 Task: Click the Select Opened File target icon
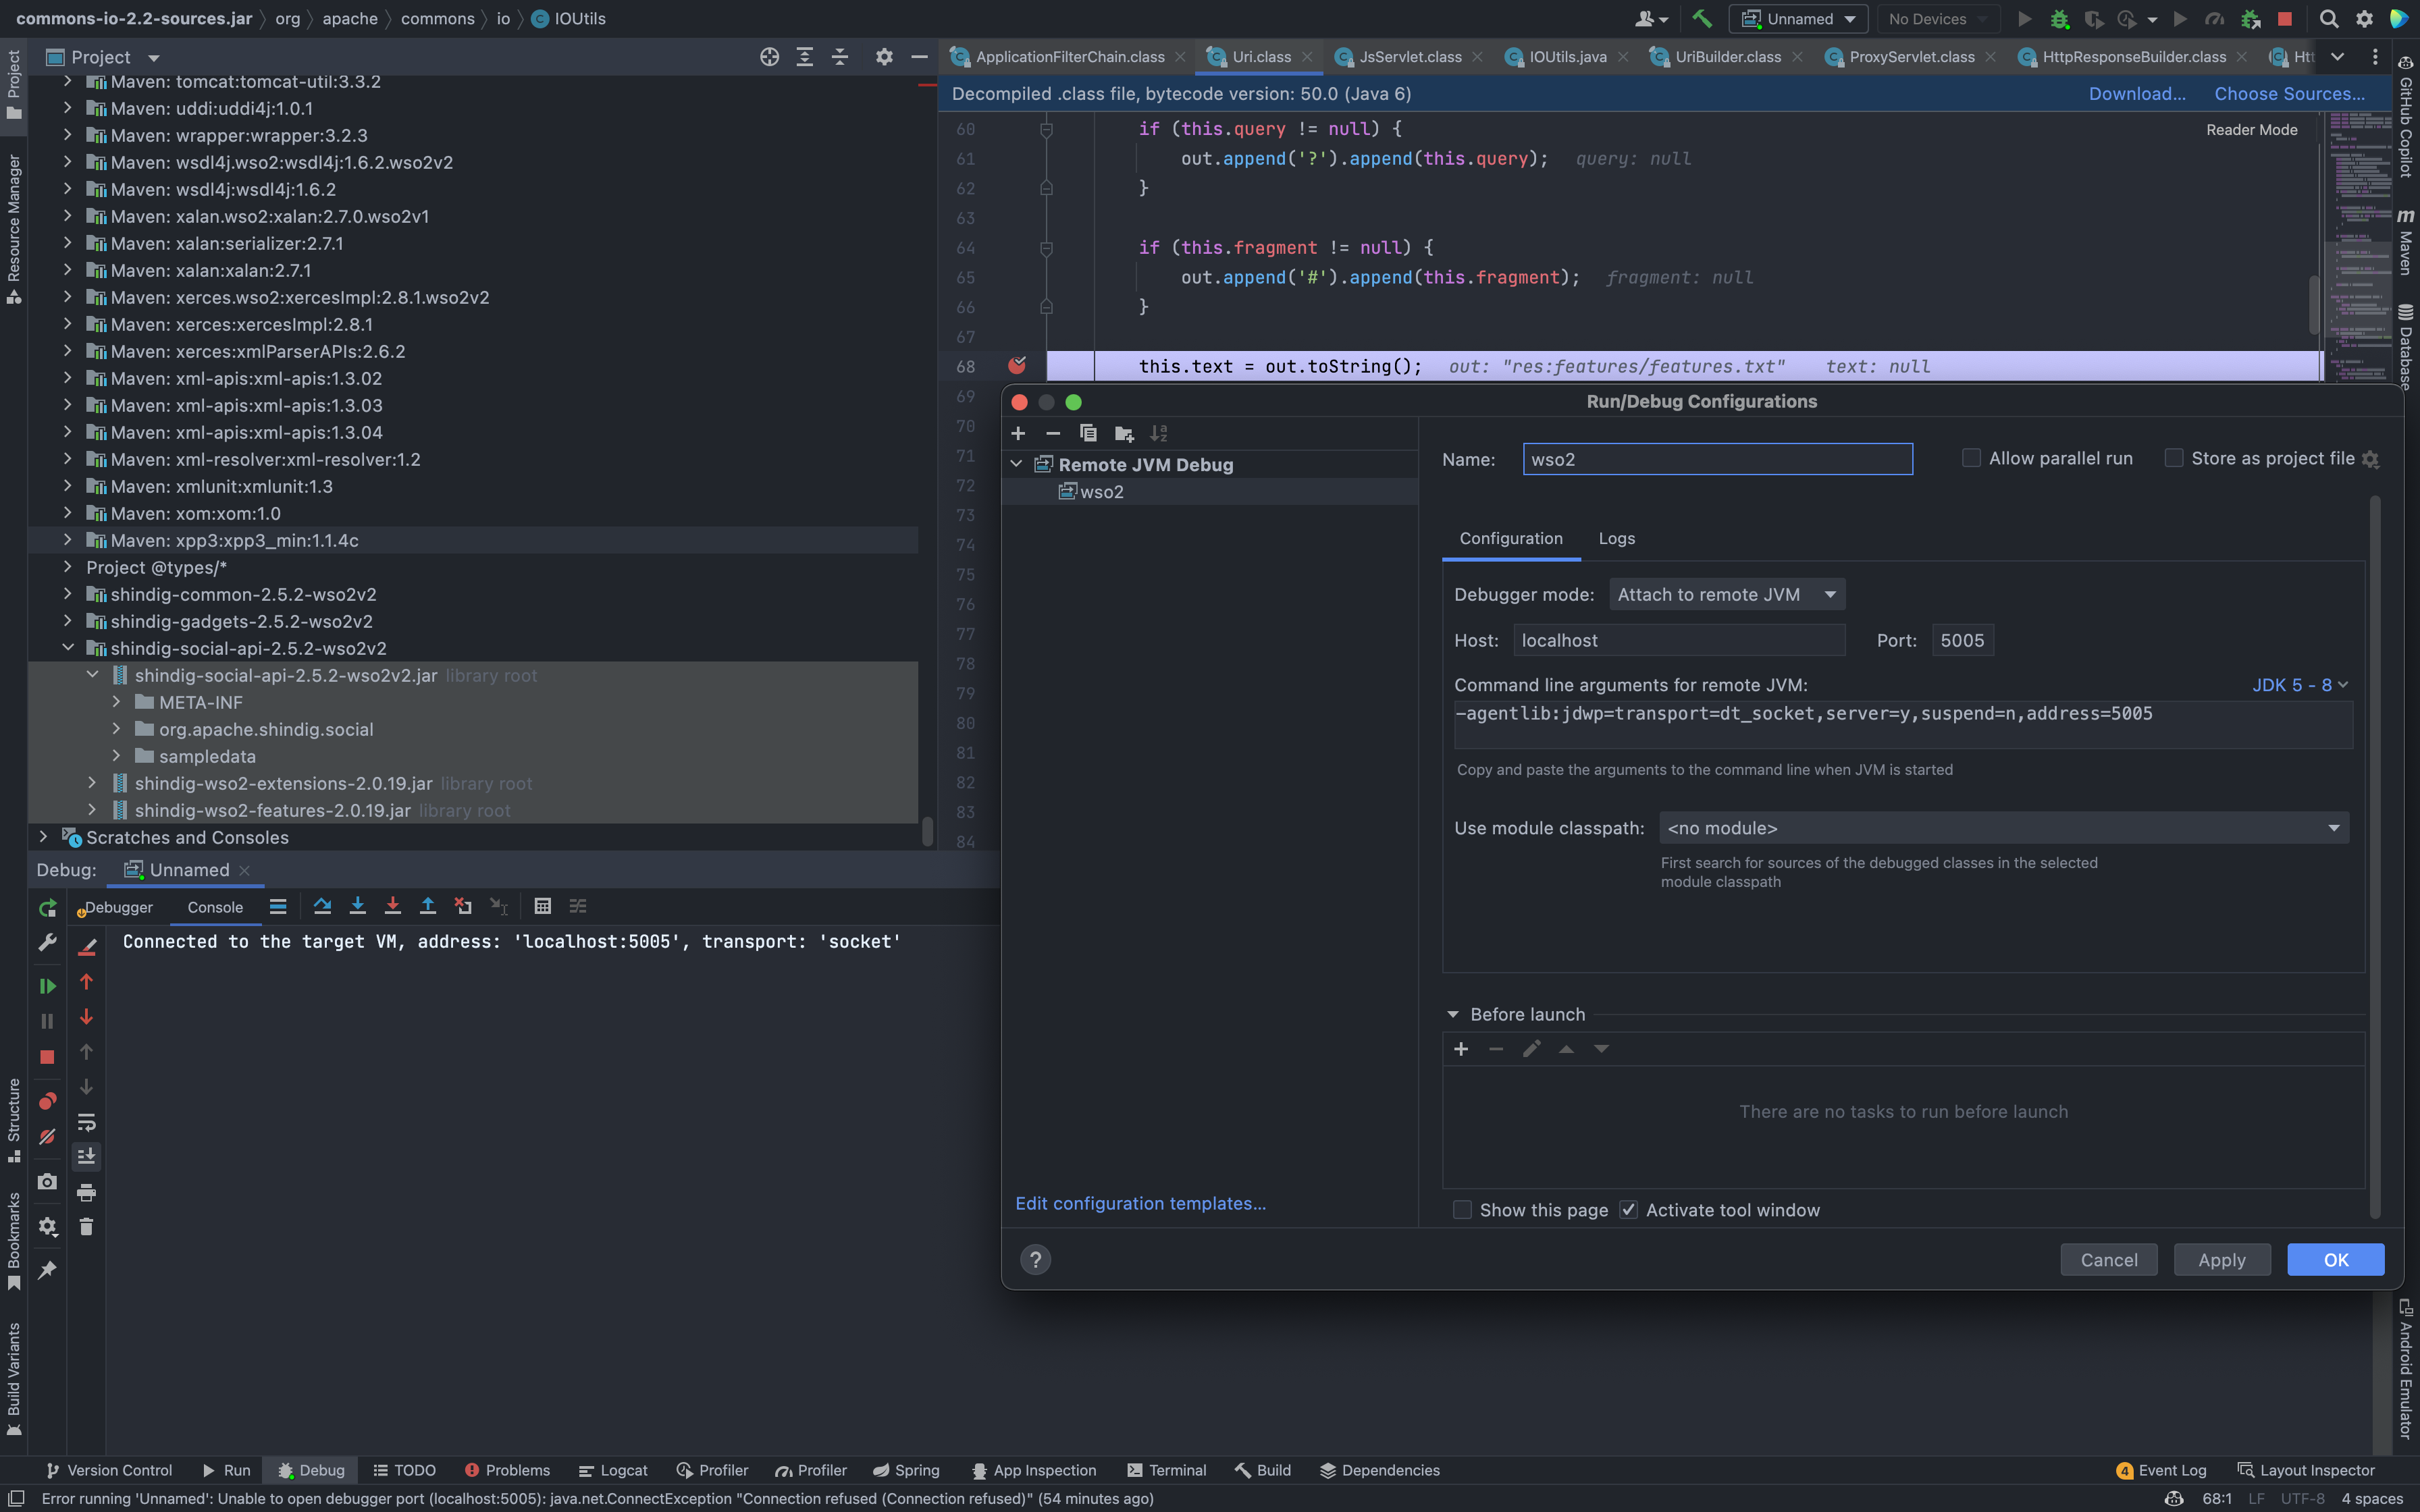click(769, 57)
